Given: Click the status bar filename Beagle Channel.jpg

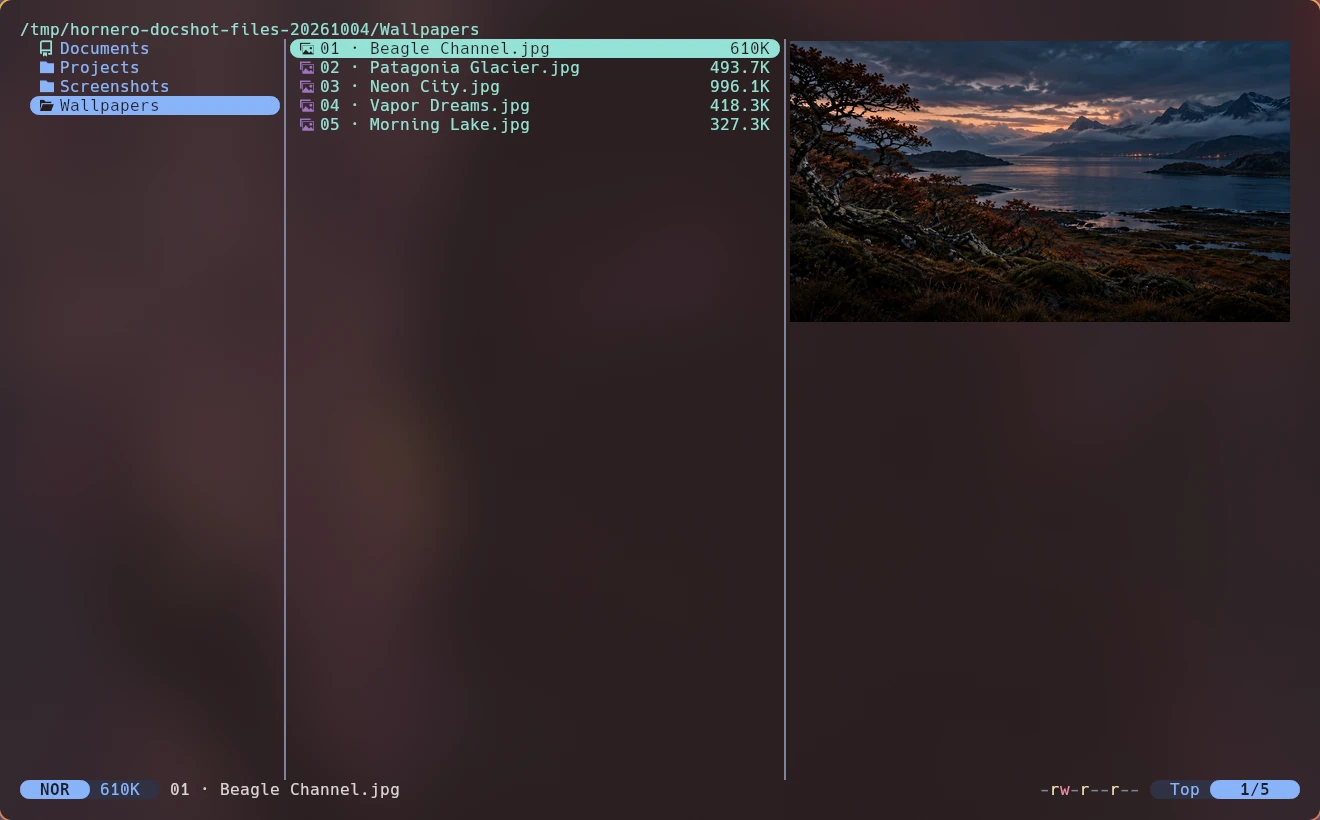Looking at the screenshot, I should (x=285, y=789).
